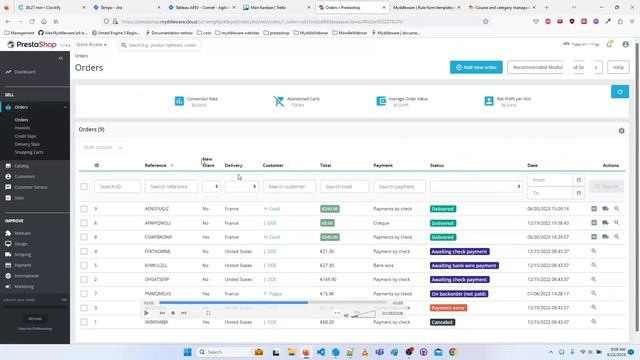Image resolution: width=640 pixels, height=360 pixels.
Task: View delivery slip for order ANGFUGIZ
Action: click(605, 209)
